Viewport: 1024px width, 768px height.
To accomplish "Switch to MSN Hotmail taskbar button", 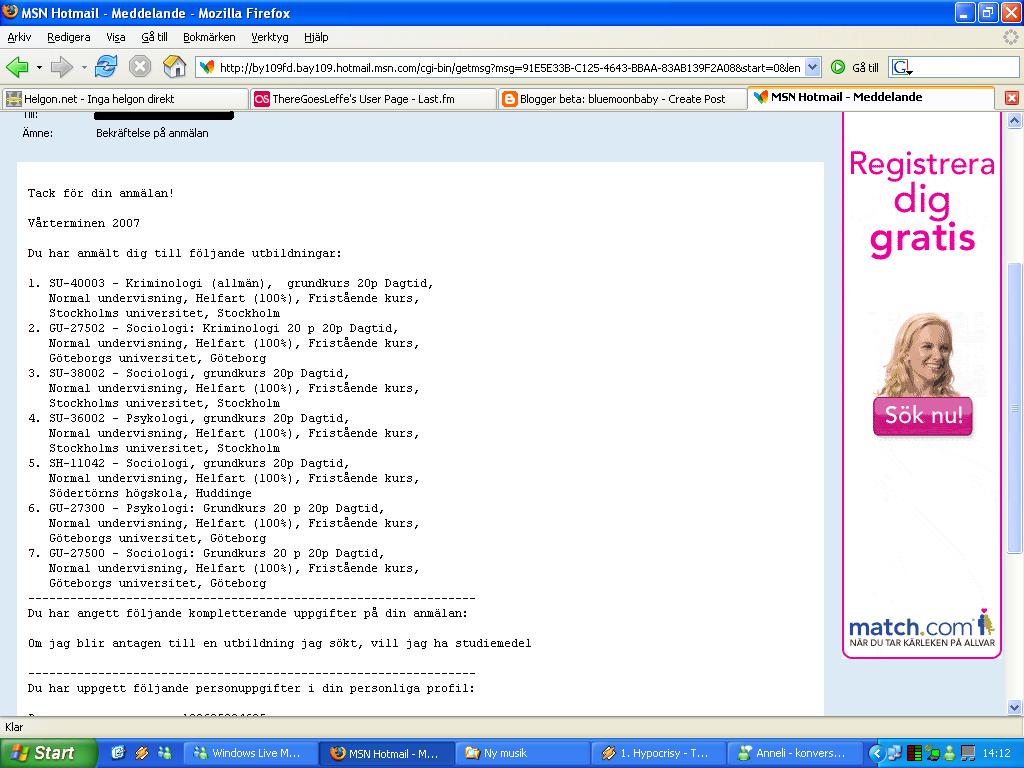I will tap(386, 753).
